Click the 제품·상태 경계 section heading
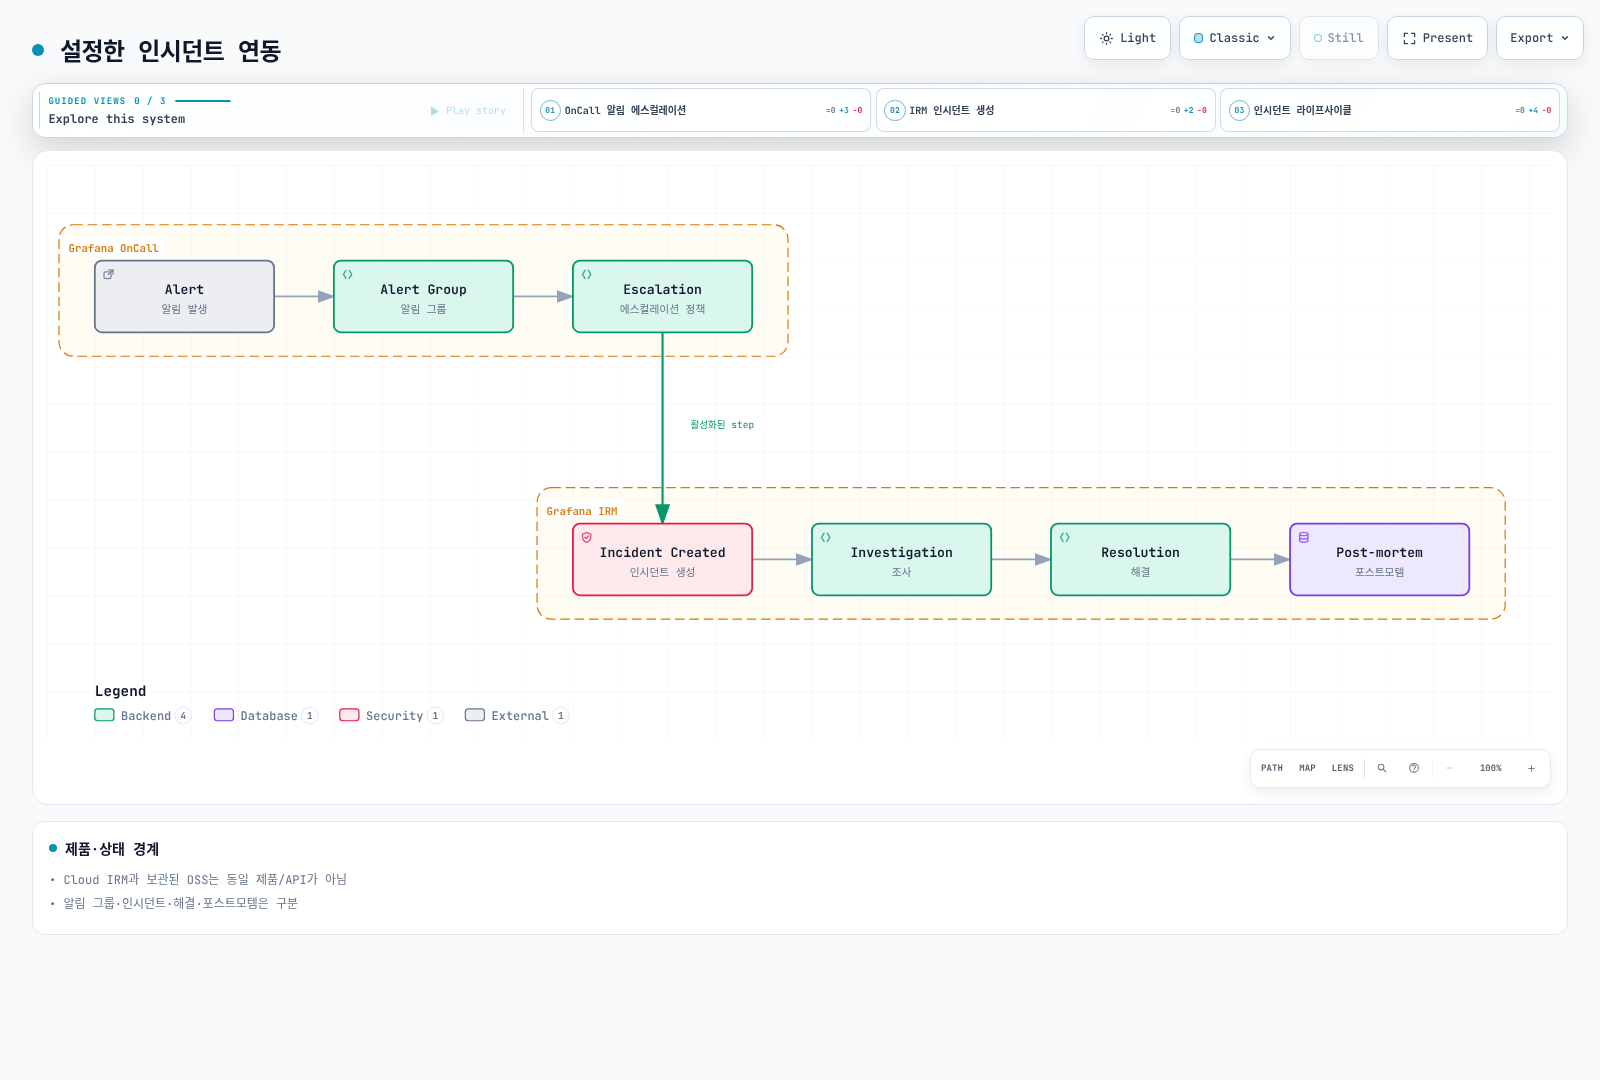Viewport: 1600px width, 1080px height. point(112,849)
